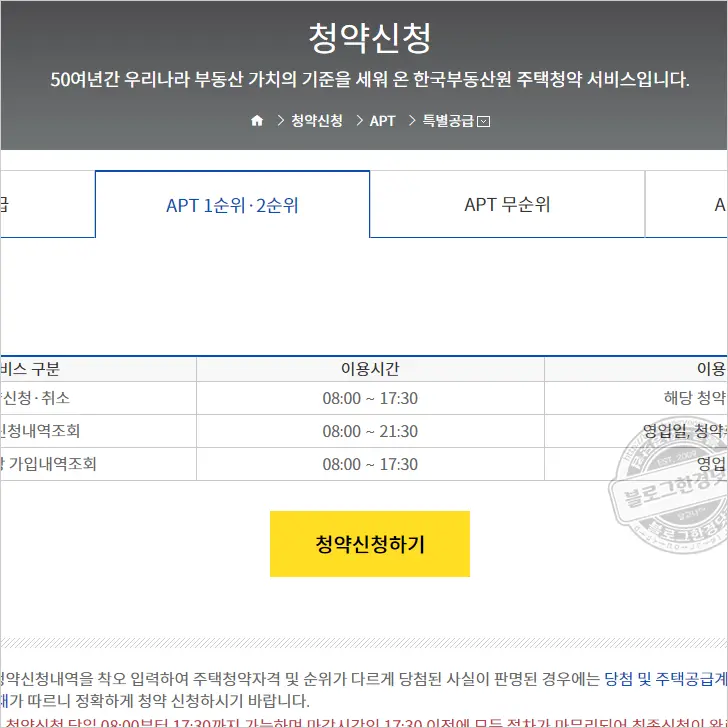Click the subtitle about 한국부동산원 주택청약 서비스
This screenshot has width=728, height=728.
370,79
